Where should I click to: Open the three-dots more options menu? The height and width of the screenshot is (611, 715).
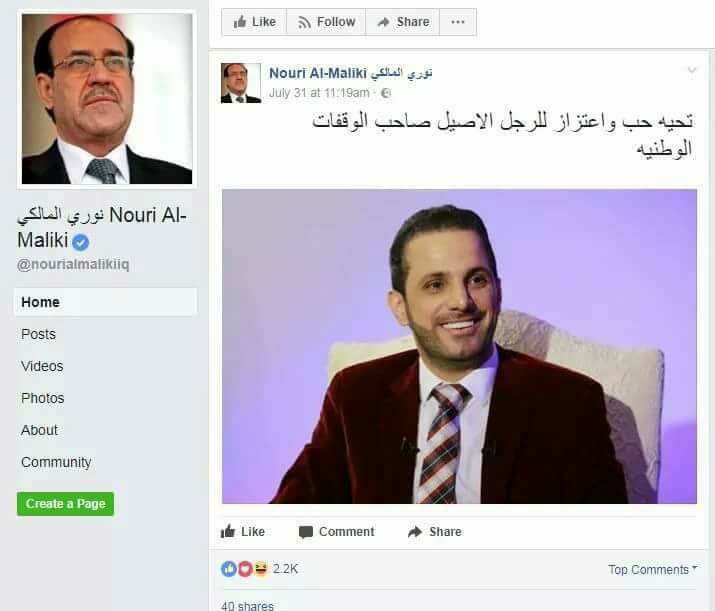(458, 22)
